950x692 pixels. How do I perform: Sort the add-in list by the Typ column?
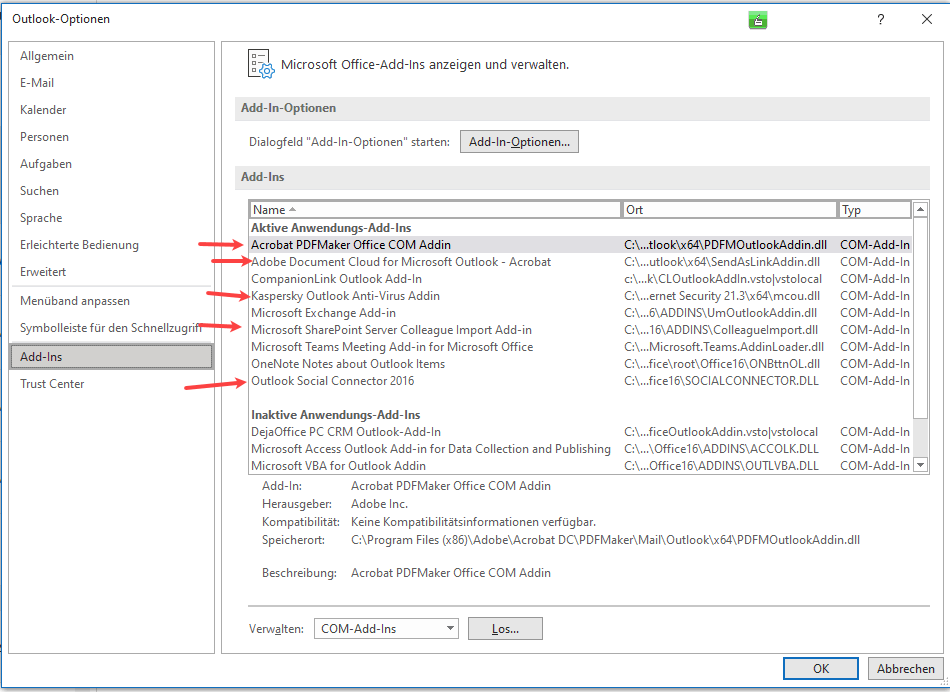click(x=874, y=210)
